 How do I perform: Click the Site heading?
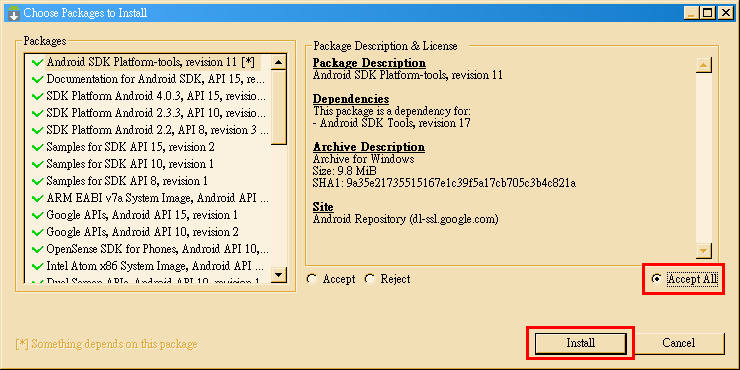click(x=323, y=207)
